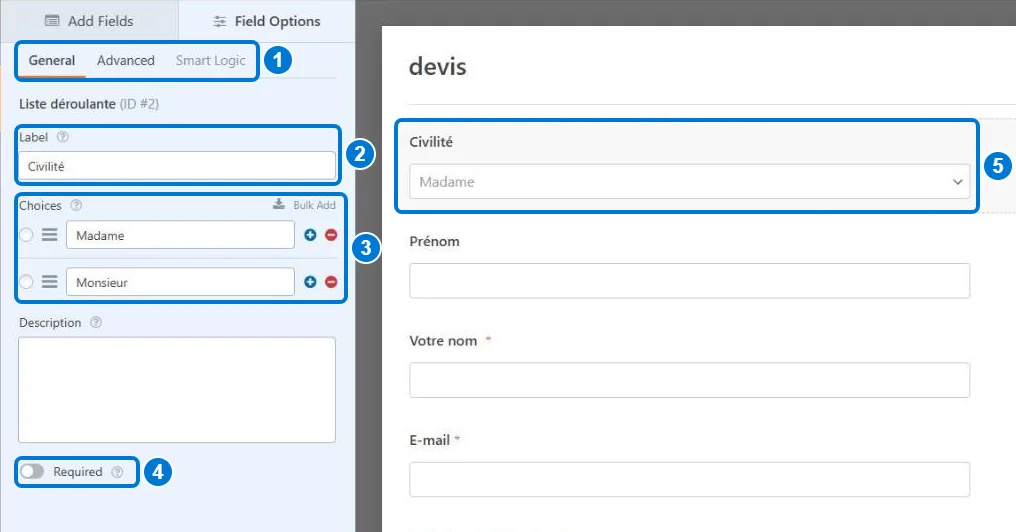Select the General sub-tab
This screenshot has width=1016, height=532.
52,60
